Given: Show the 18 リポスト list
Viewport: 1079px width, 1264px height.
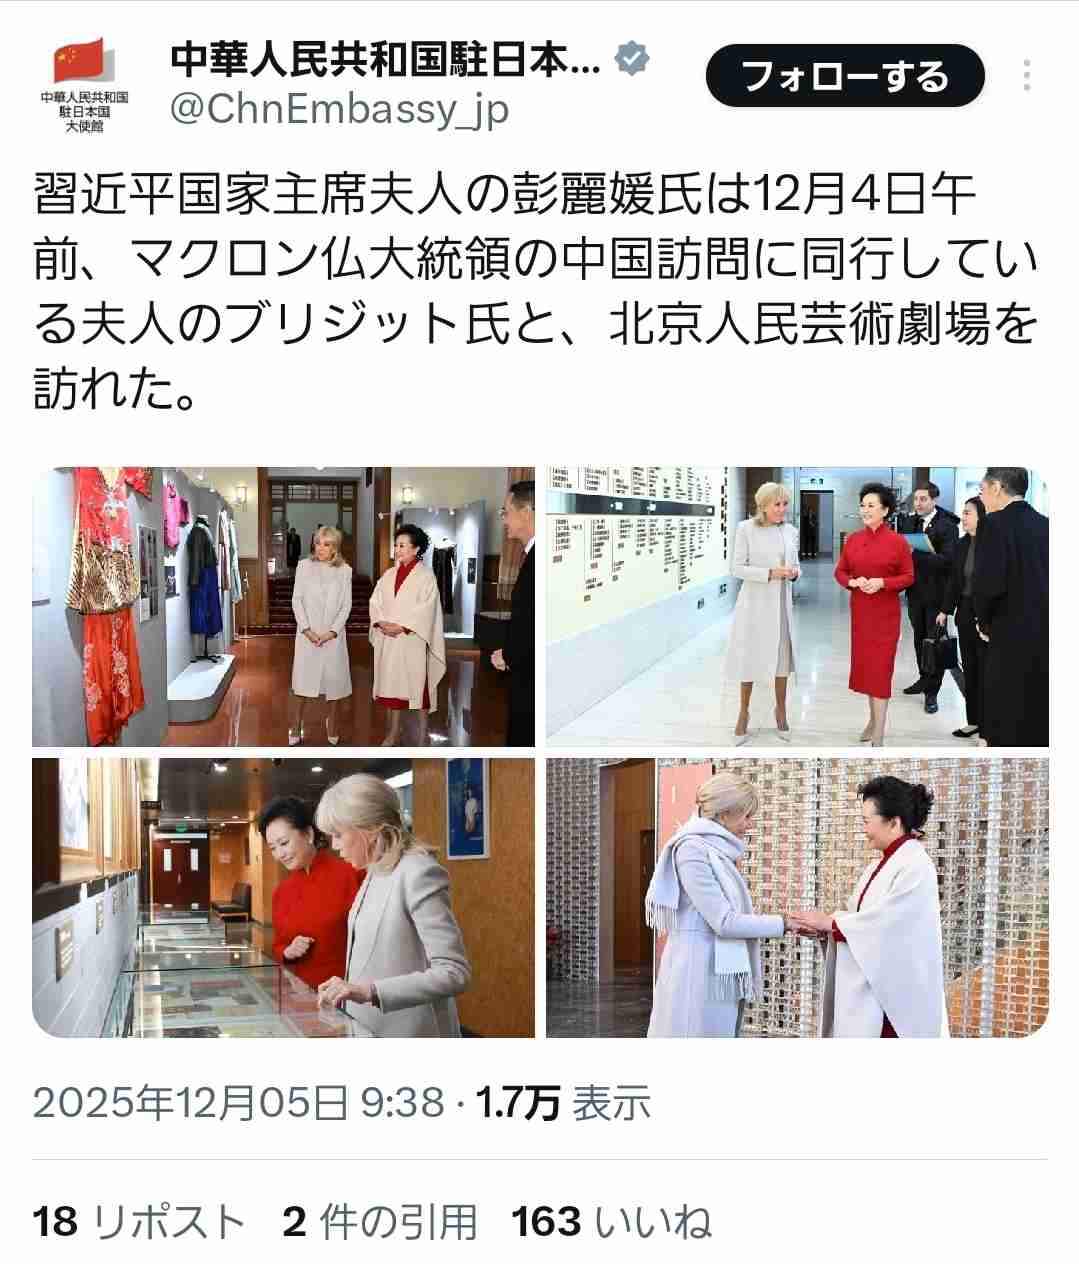Looking at the screenshot, I should tap(139, 1222).
